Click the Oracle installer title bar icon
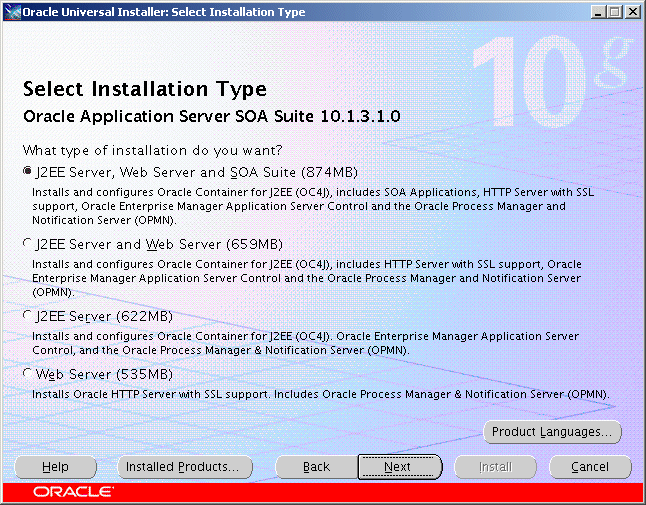 (x=12, y=12)
